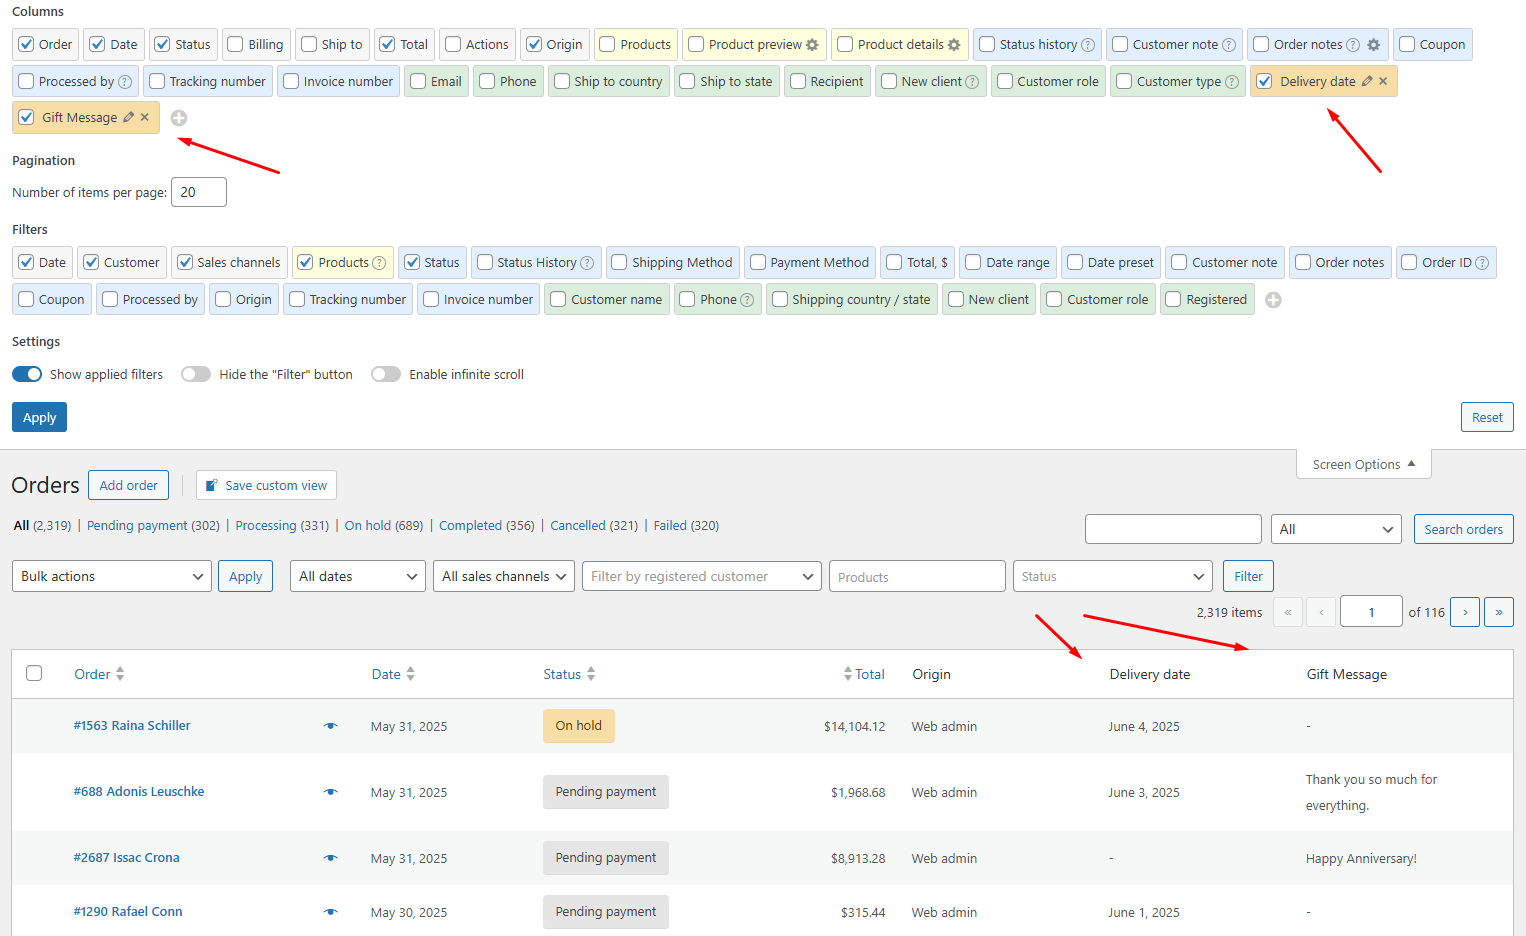1526x936 pixels.
Task: Open the Bulk actions dropdown
Action: (x=111, y=576)
